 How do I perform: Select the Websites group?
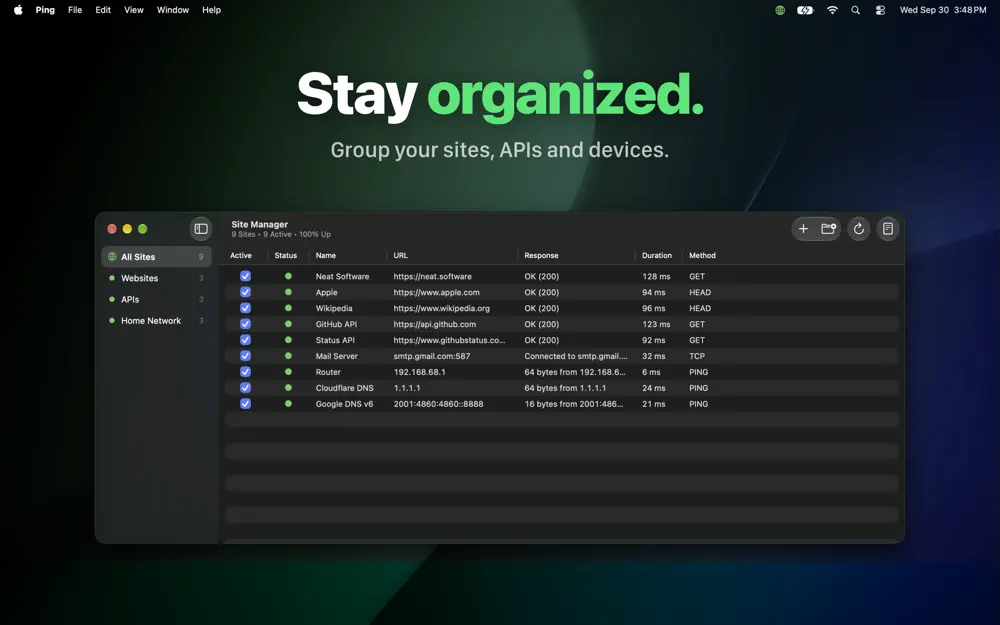click(156, 278)
